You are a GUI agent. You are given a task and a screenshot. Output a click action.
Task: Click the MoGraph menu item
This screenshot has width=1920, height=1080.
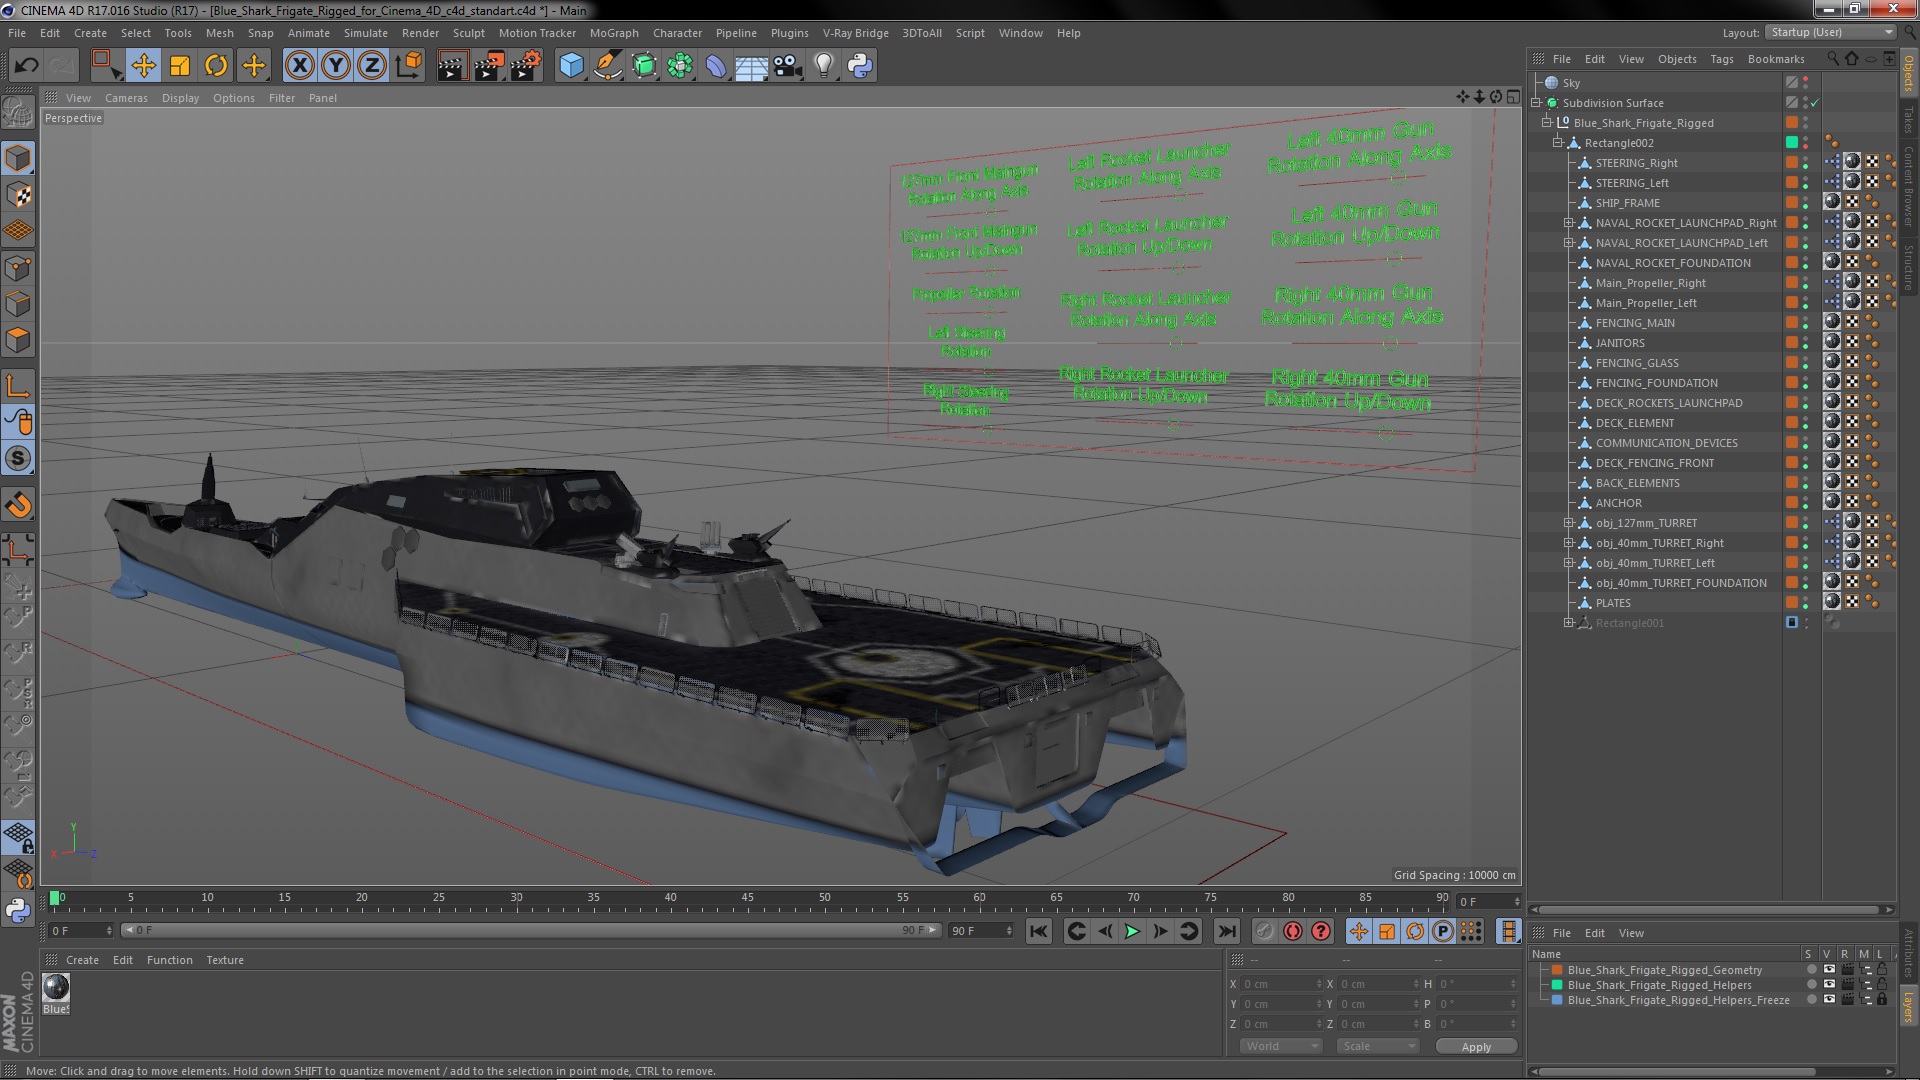point(613,32)
